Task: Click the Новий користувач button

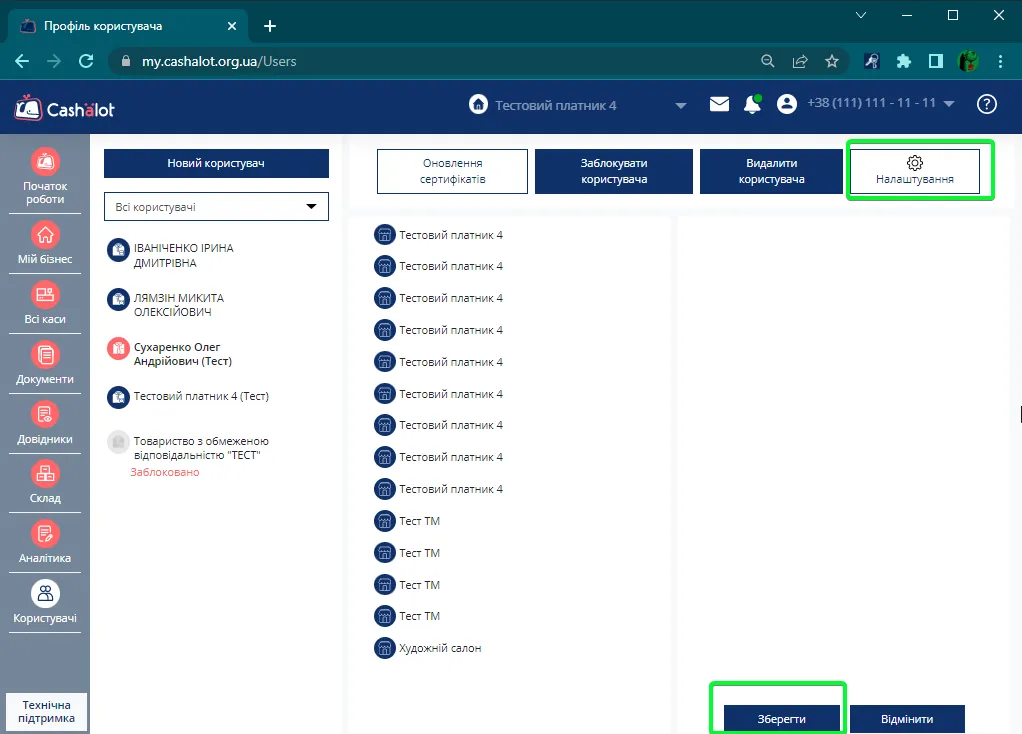Action: pyautogui.click(x=216, y=164)
